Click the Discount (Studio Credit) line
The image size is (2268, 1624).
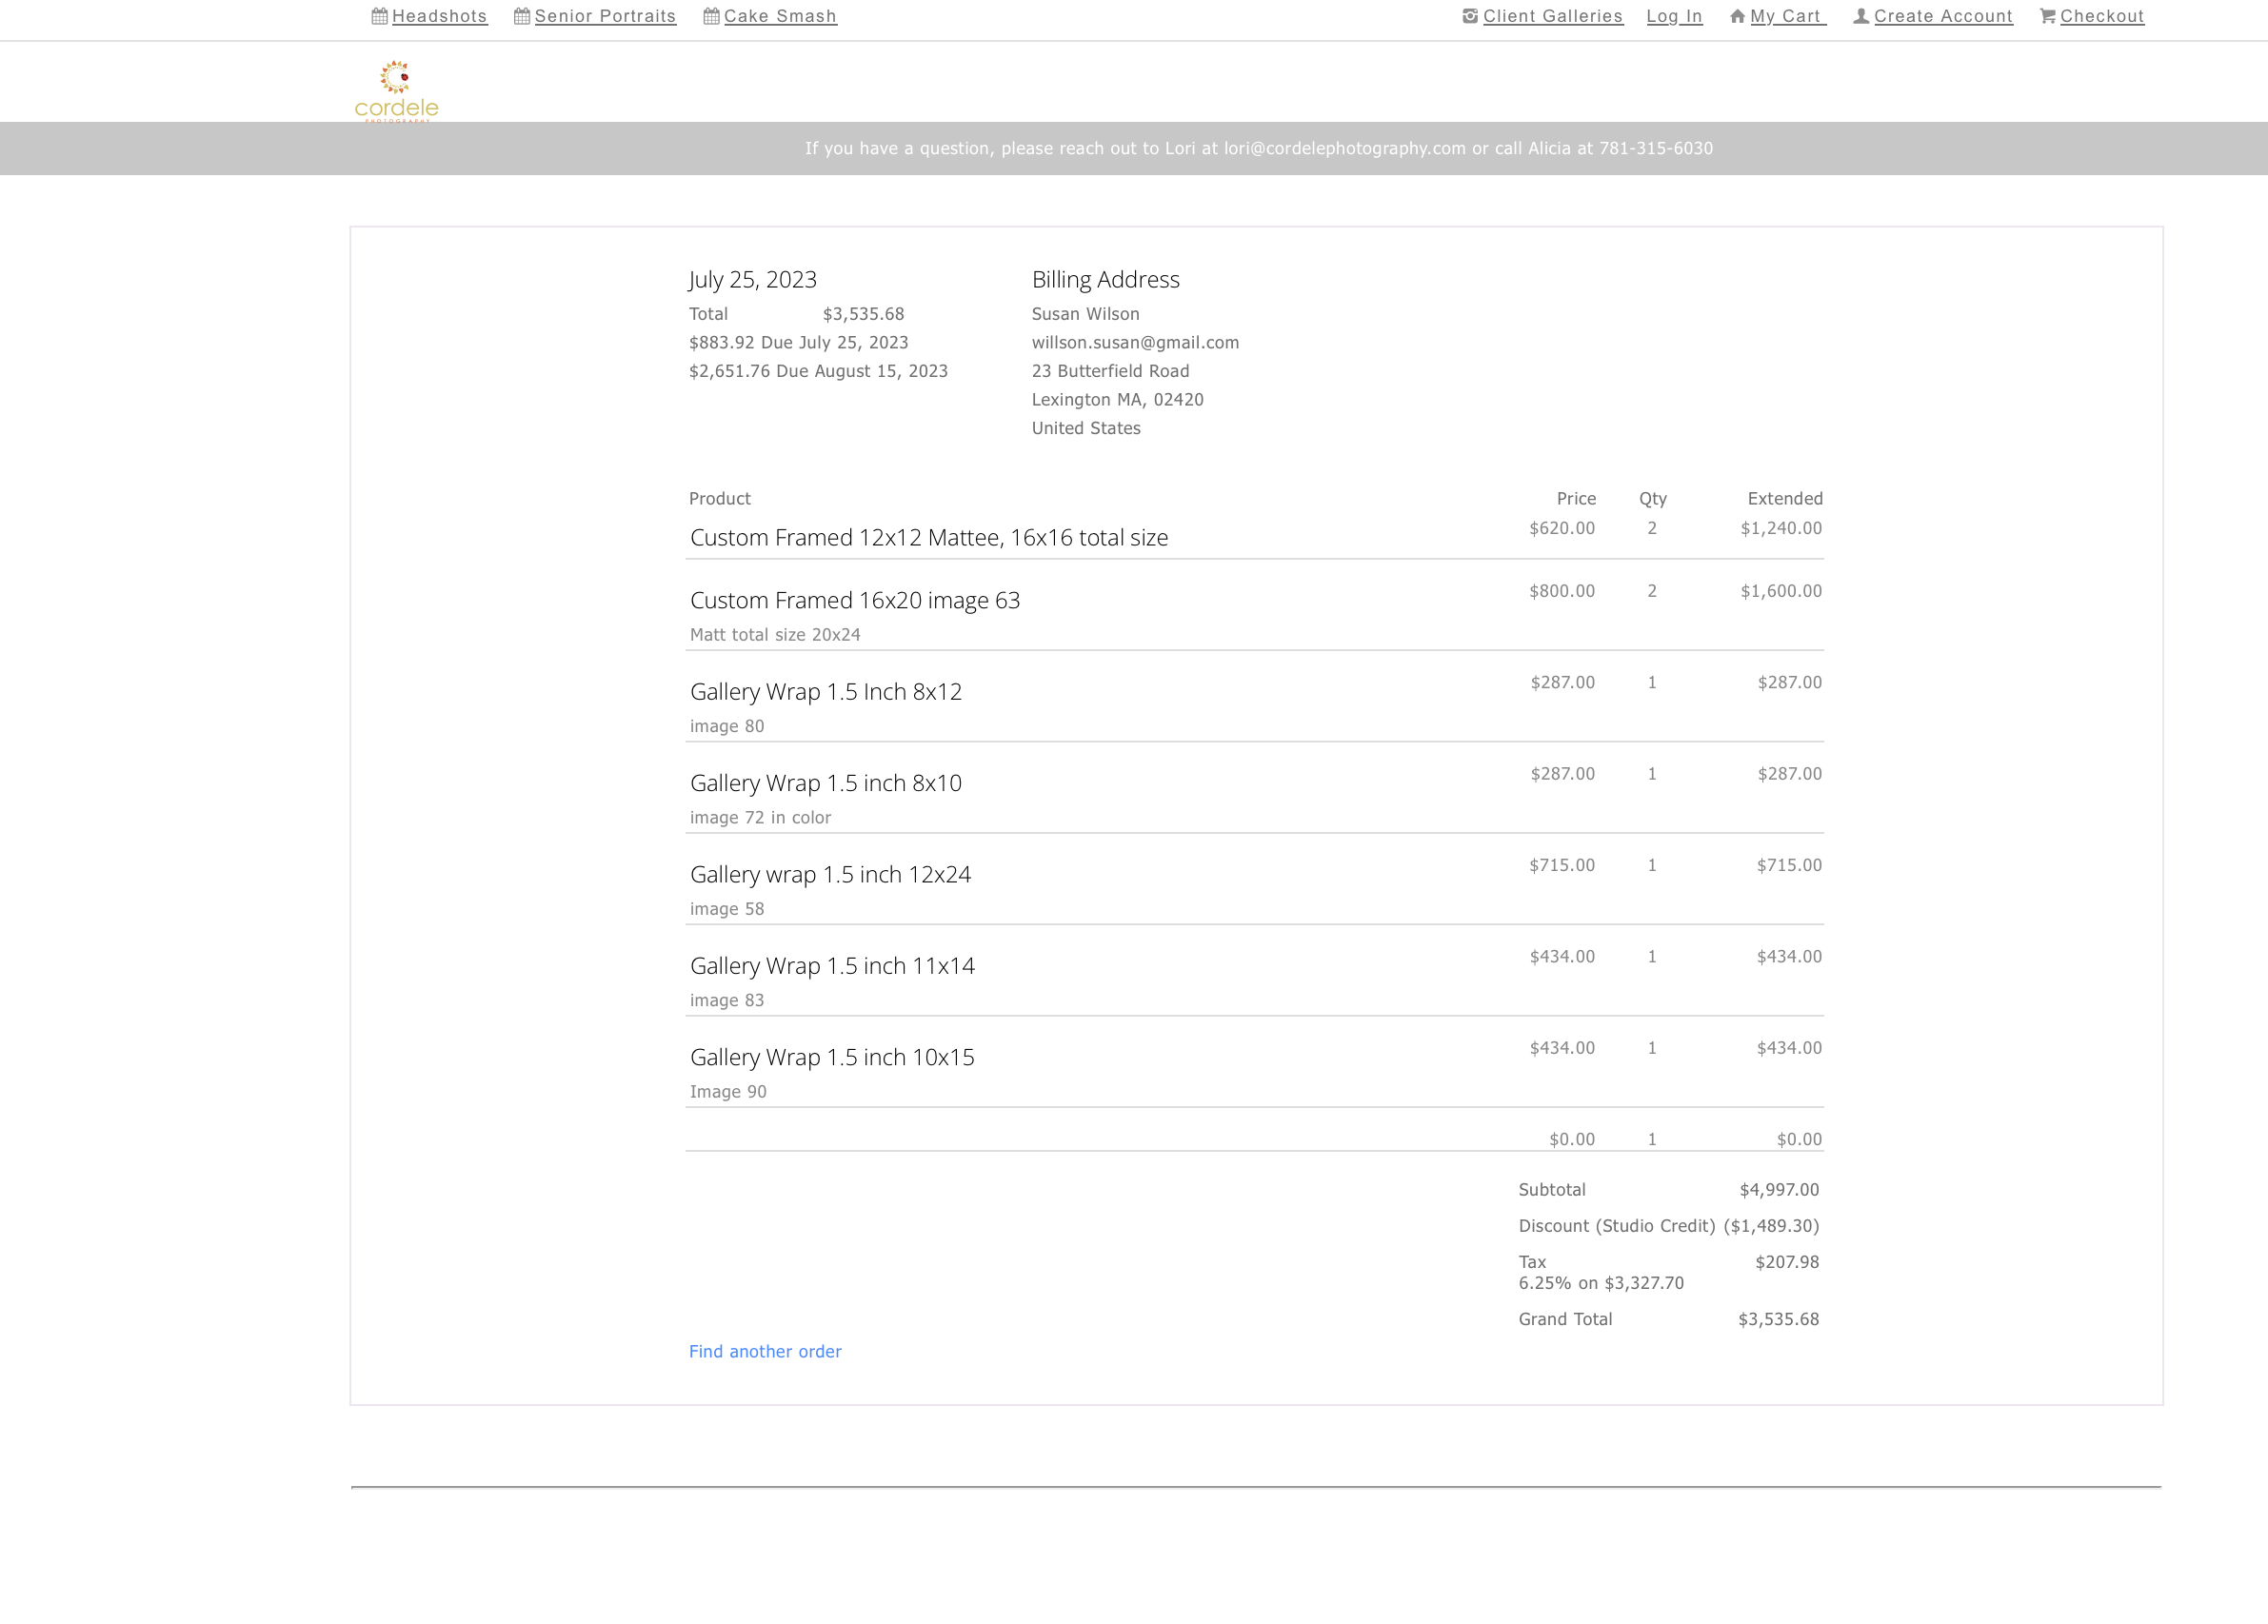click(x=1669, y=1226)
